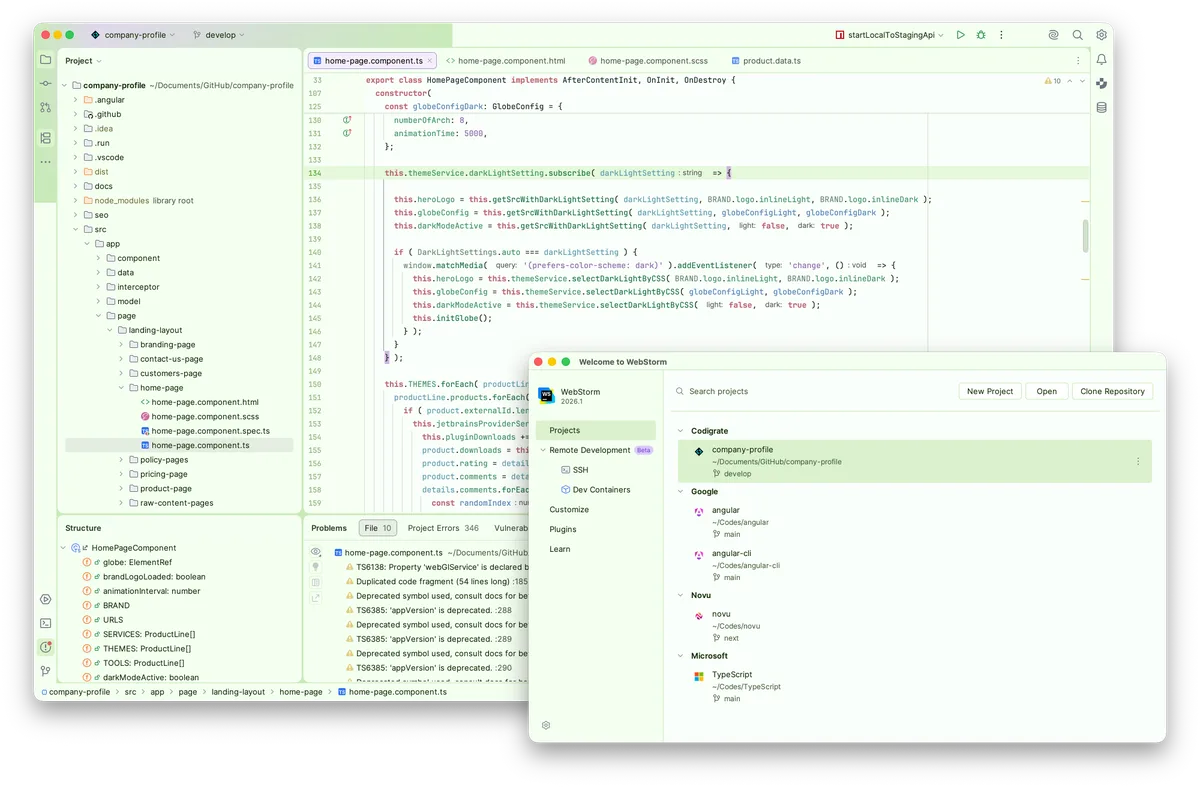Toggle the Problems view eye options icon
The height and width of the screenshot is (787, 1200).
pos(316,552)
